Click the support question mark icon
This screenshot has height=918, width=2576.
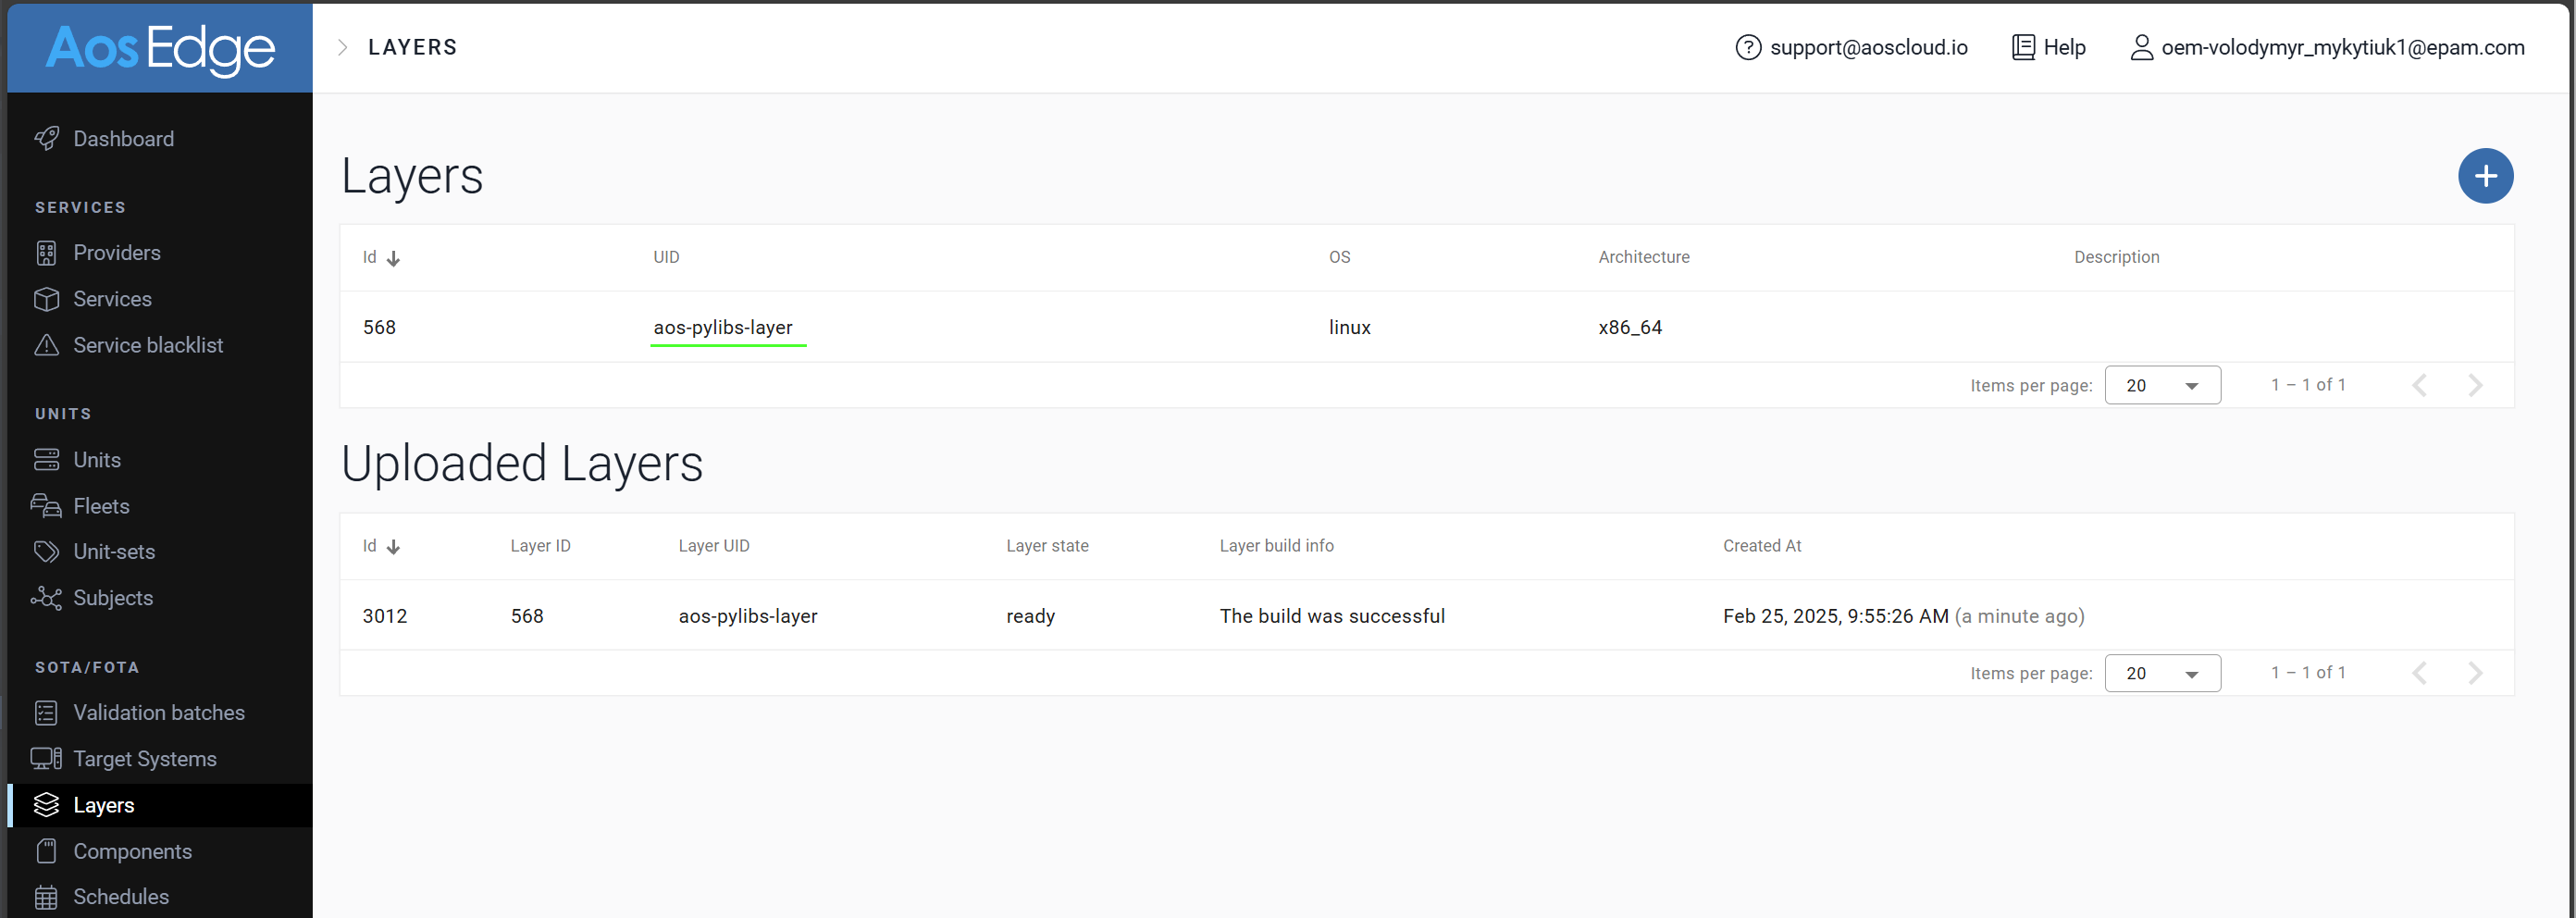tap(1748, 47)
